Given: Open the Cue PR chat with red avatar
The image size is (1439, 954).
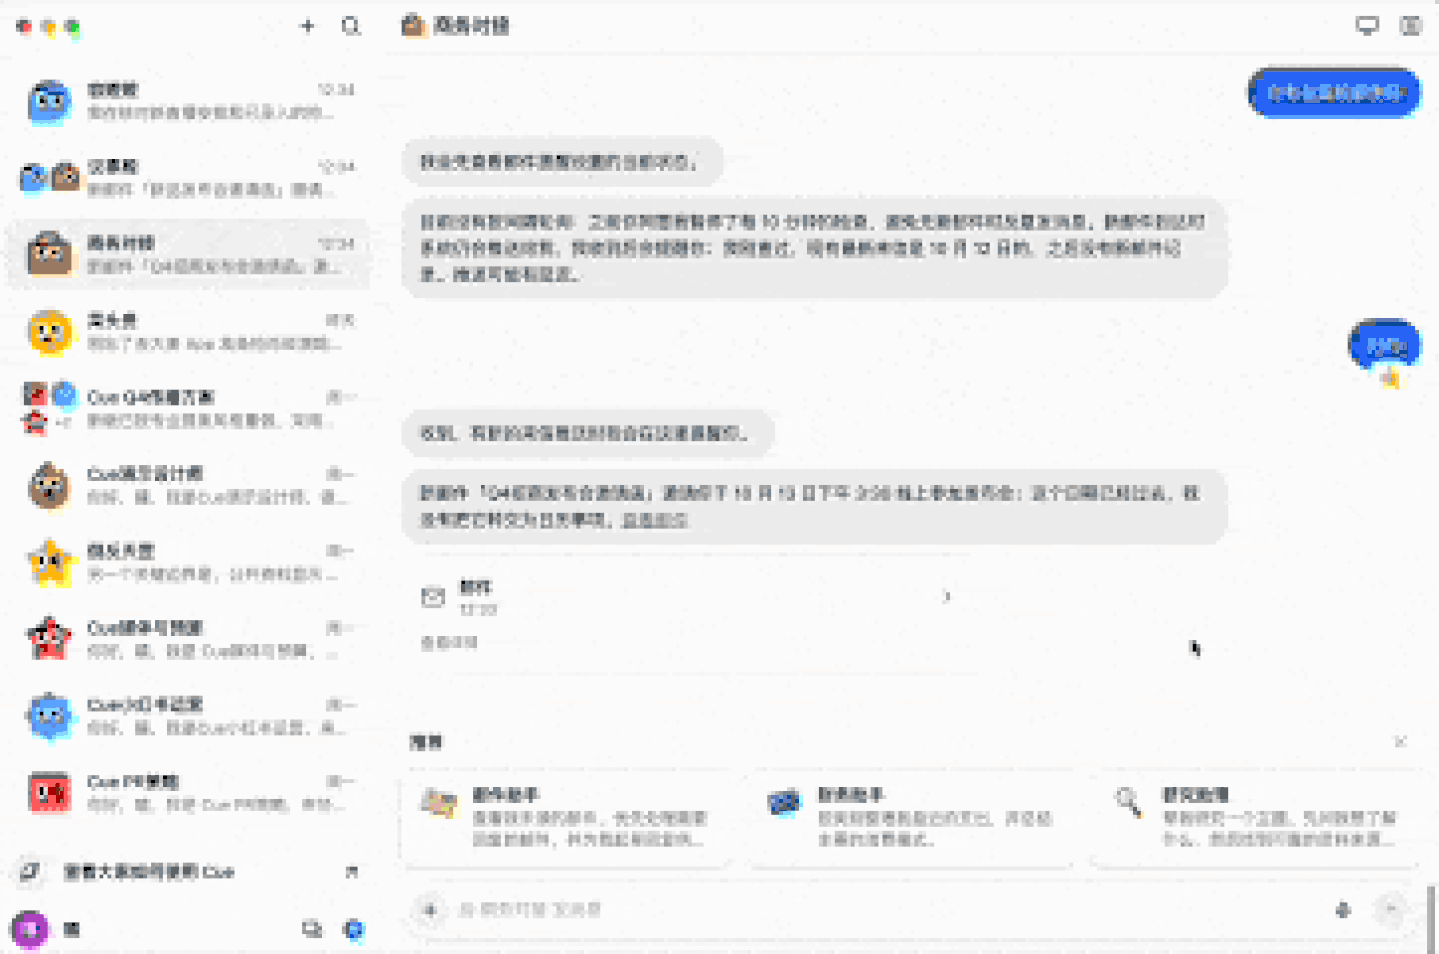Looking at the screenshot, I should [x=188, y=793].
